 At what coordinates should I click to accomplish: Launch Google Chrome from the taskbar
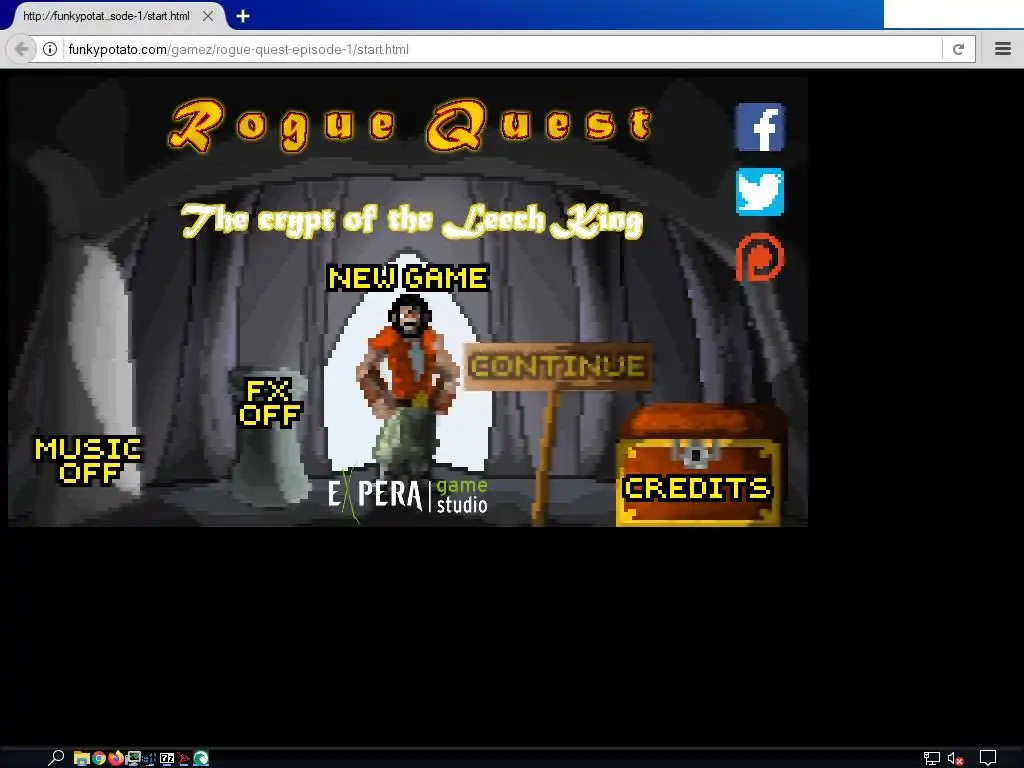point(99,758)
